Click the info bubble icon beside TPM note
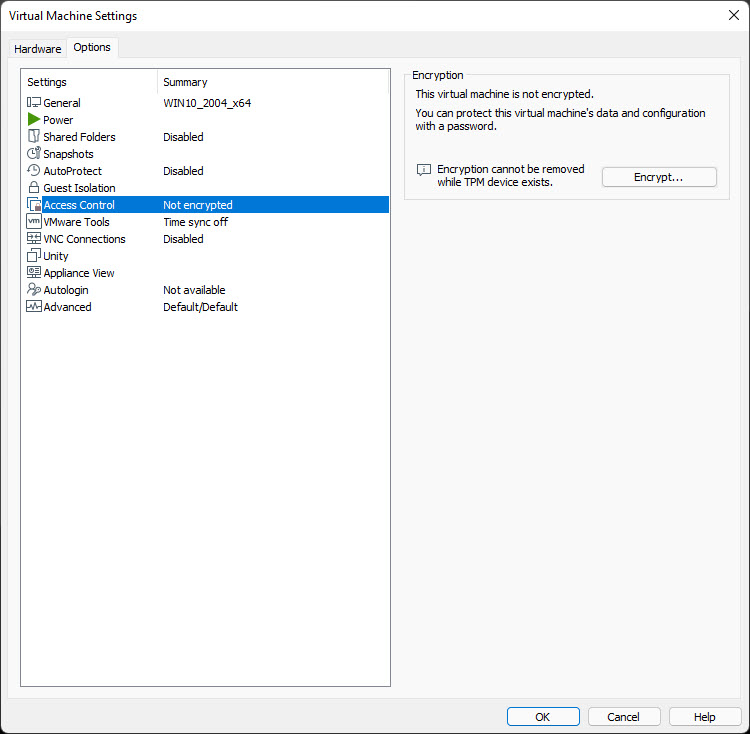This screenshot has width=750, height=734. point(424,170)
